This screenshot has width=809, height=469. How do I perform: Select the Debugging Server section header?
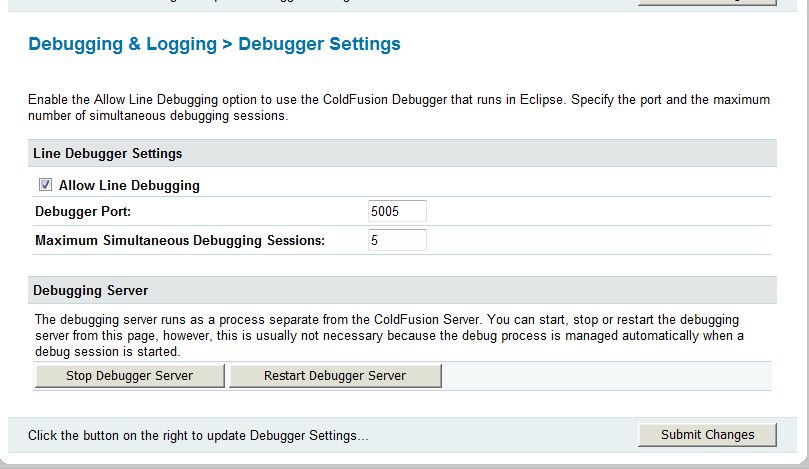click(91, 290)
